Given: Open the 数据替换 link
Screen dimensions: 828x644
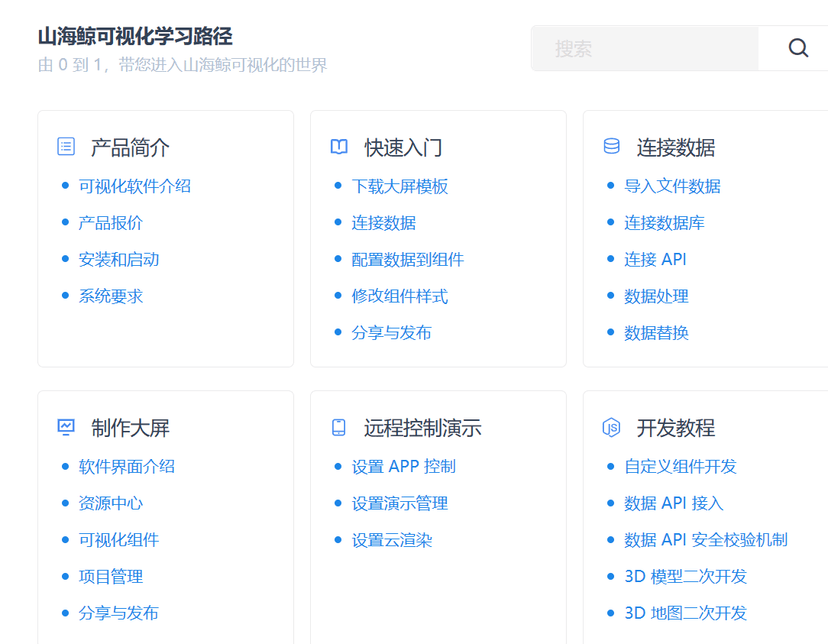Looking at the screenshot, I should click(656, 333).
